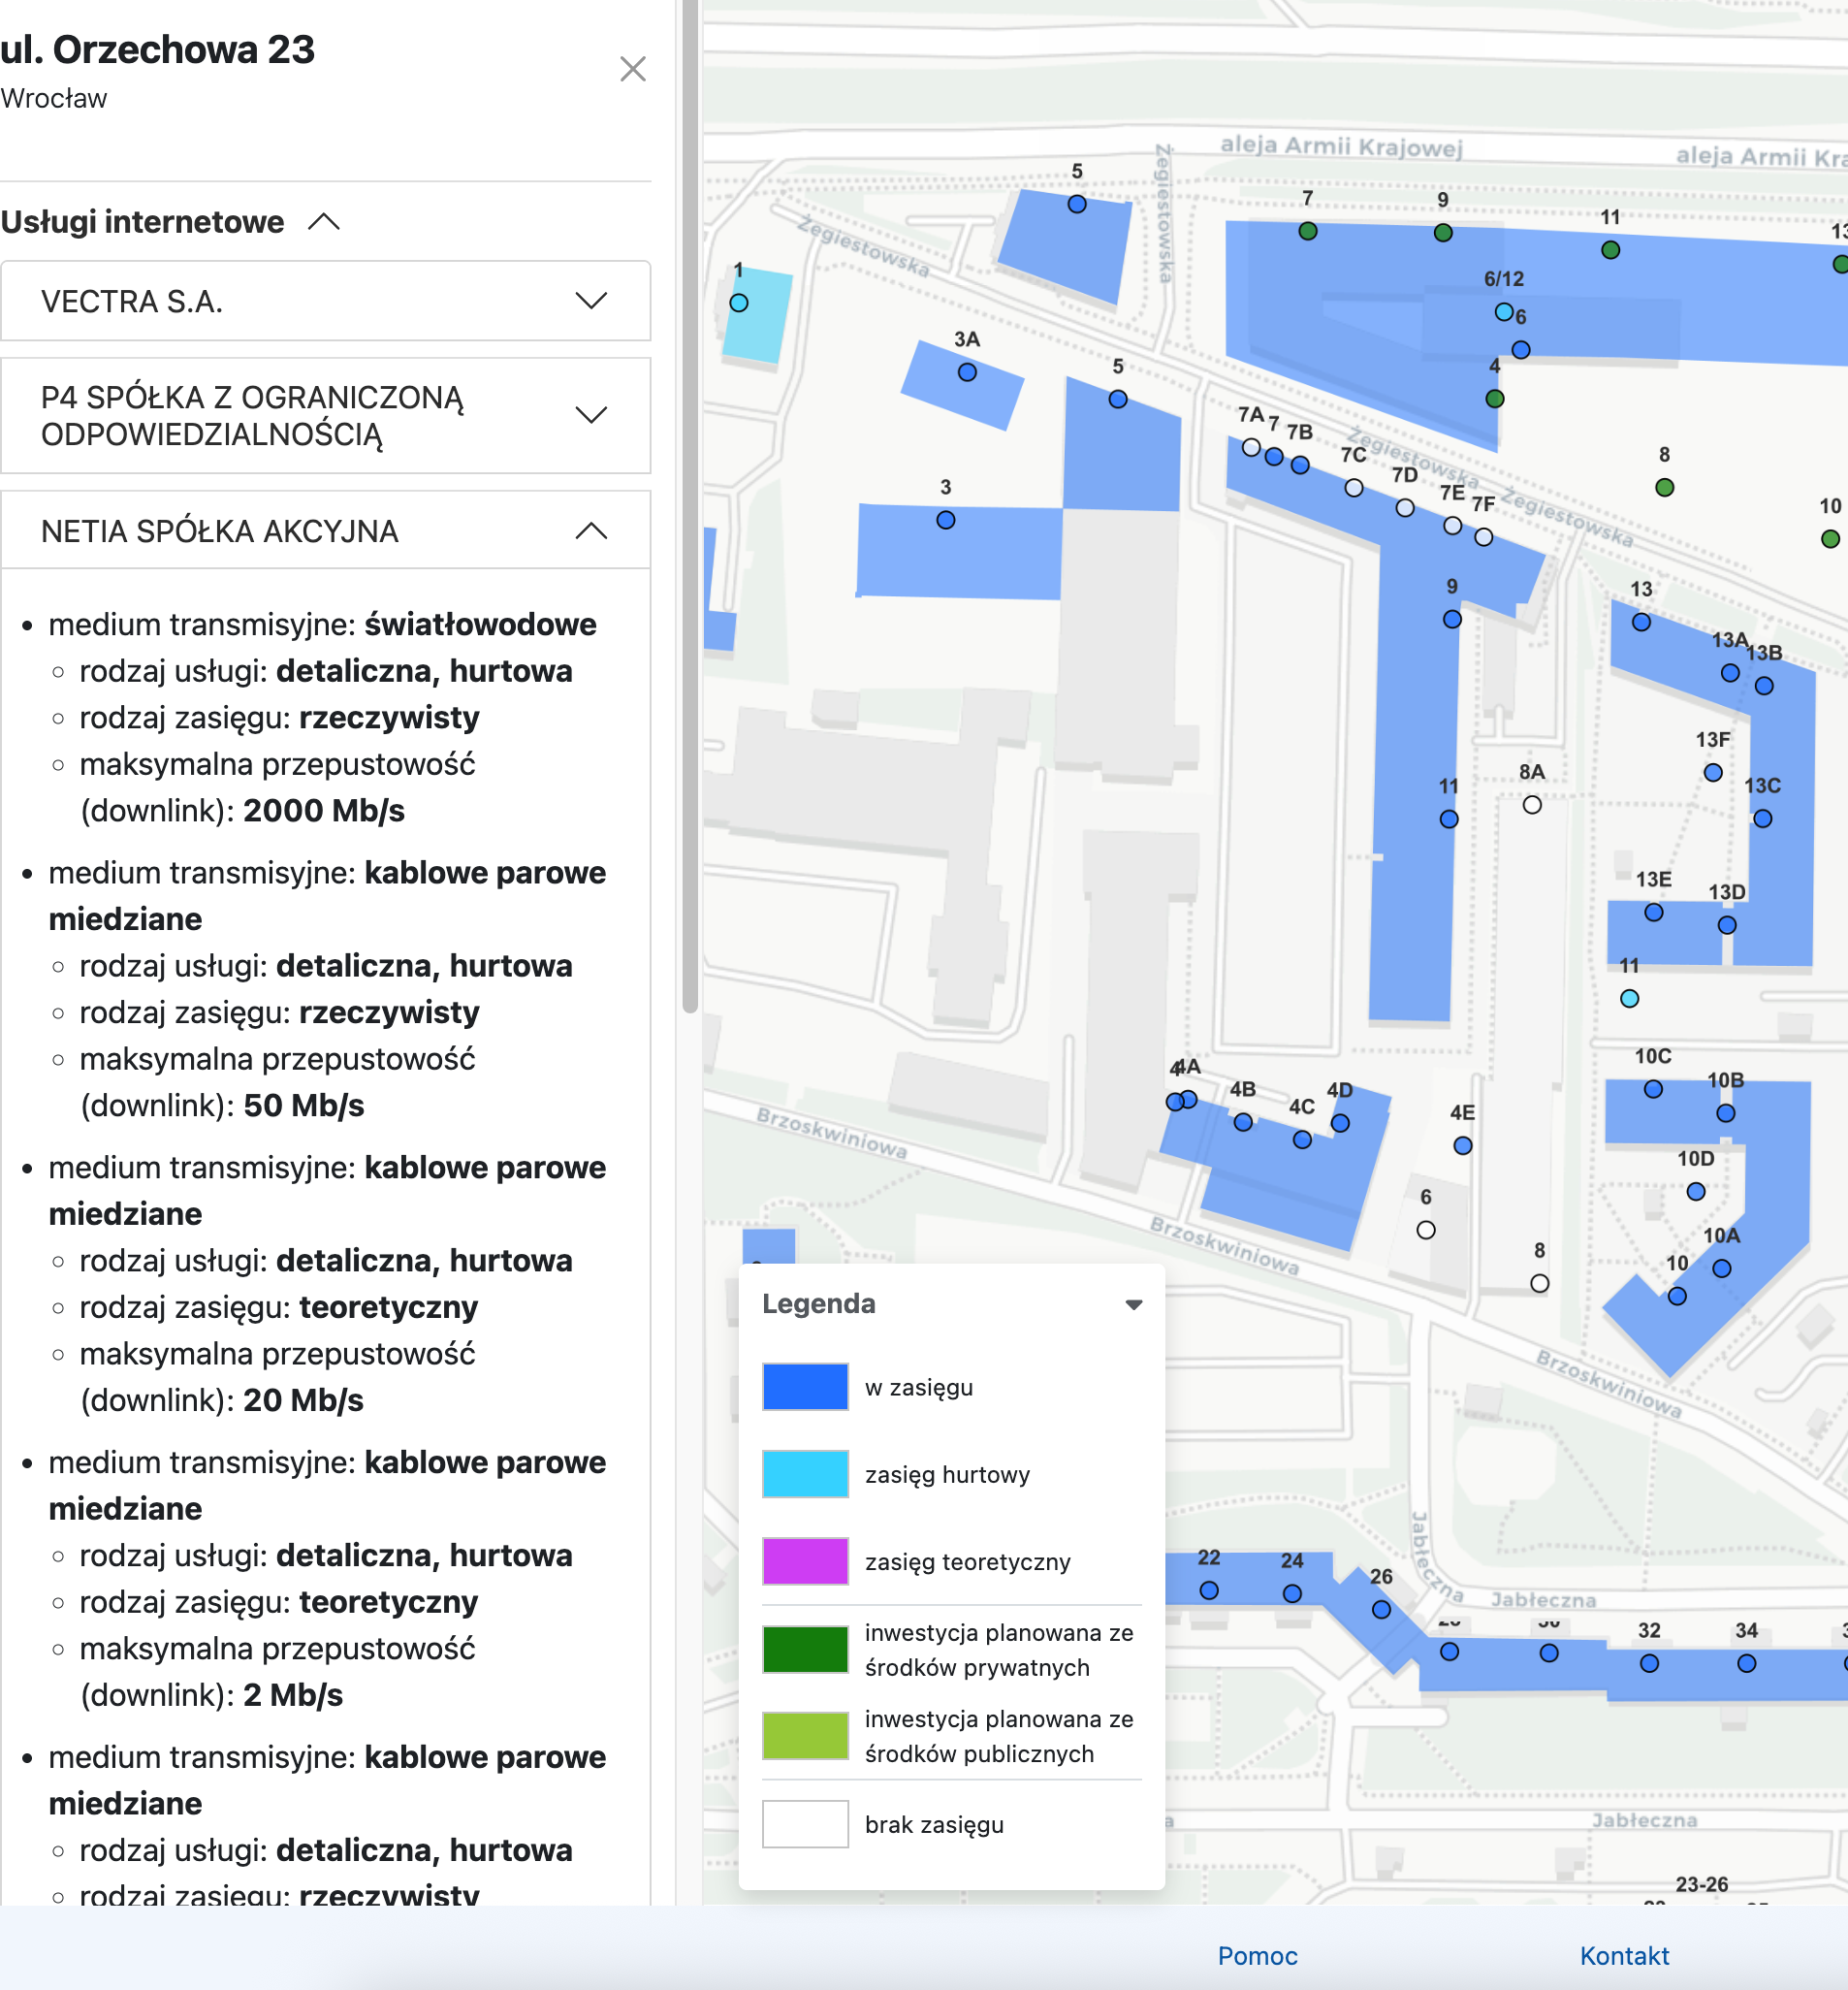Collapse the NETIA SPÓŁKA AKCYJNA entry
The width and height of the screenshot is (1848, 1990).
pyautogui.click(x=591, y=531)
